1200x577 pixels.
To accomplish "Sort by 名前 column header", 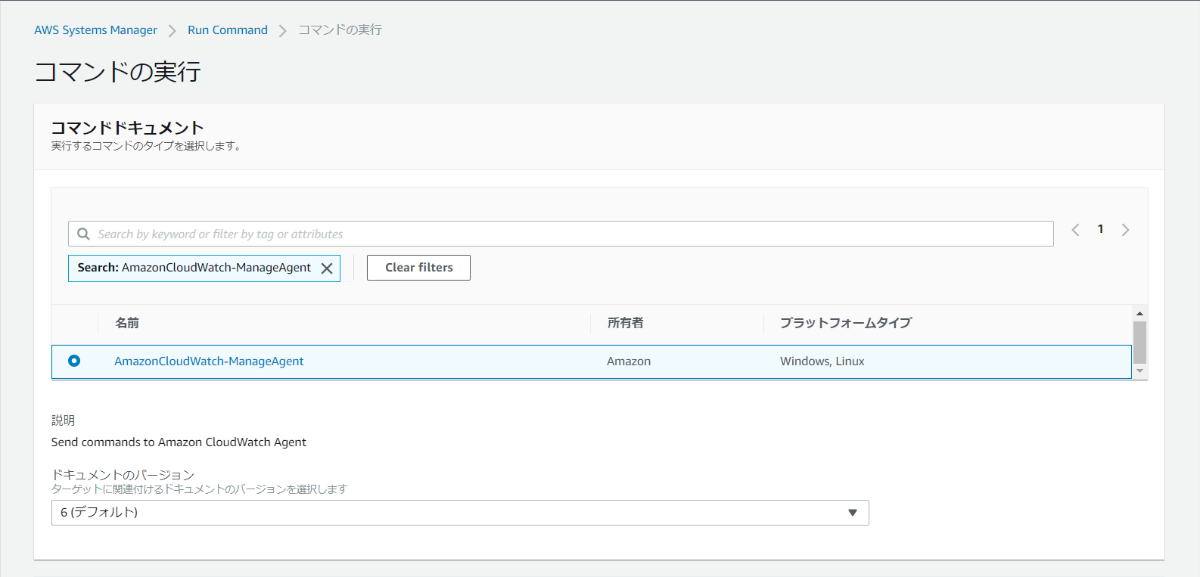I will click(127, 323).
